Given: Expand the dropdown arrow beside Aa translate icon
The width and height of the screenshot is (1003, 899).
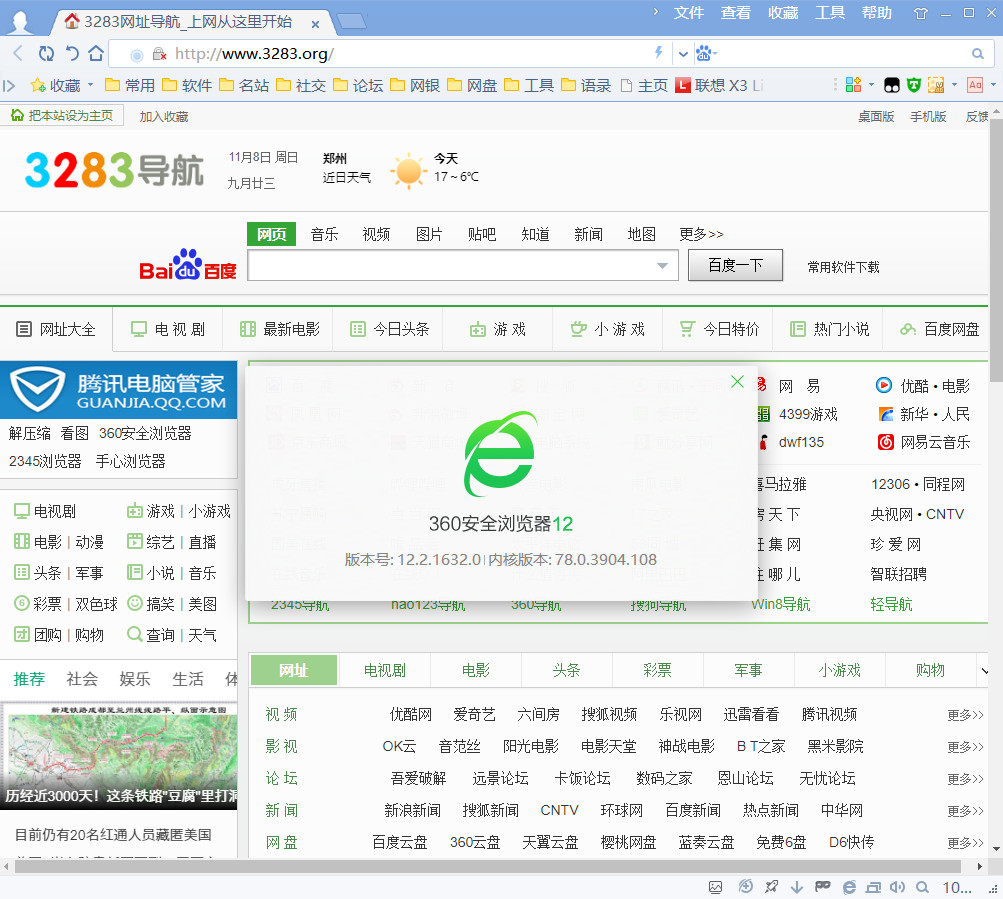Looking at the screenshot, I should pos(993,84).
